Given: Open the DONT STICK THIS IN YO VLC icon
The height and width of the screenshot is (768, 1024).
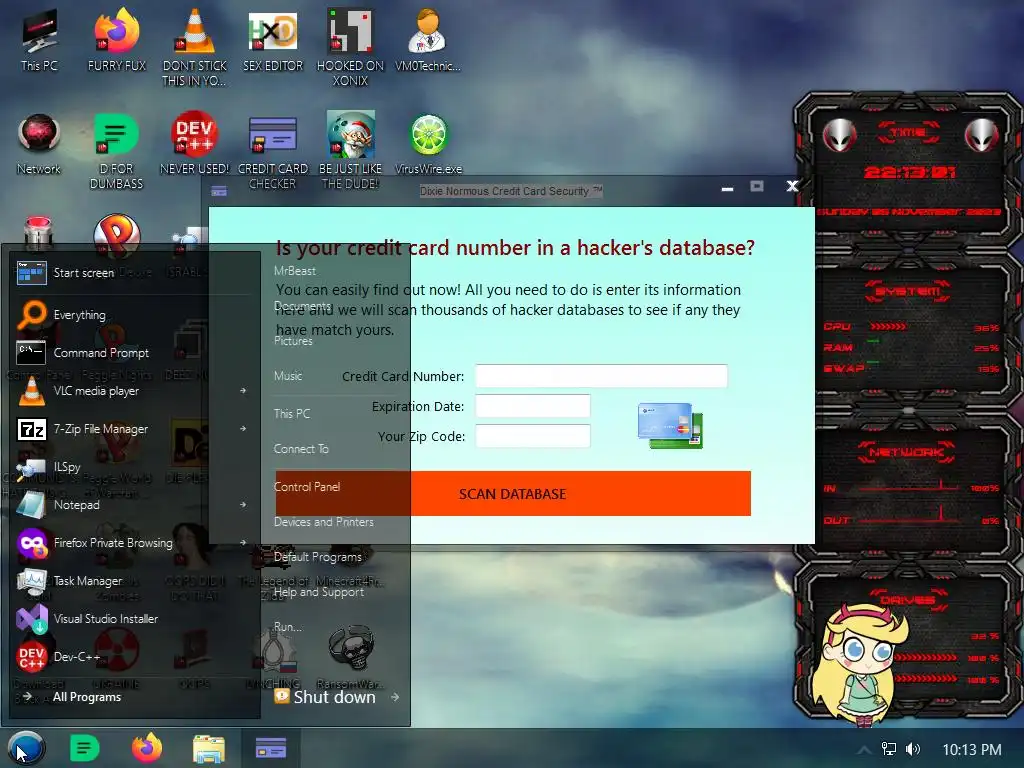Looking at the screenshot, I should click(195, 48).
